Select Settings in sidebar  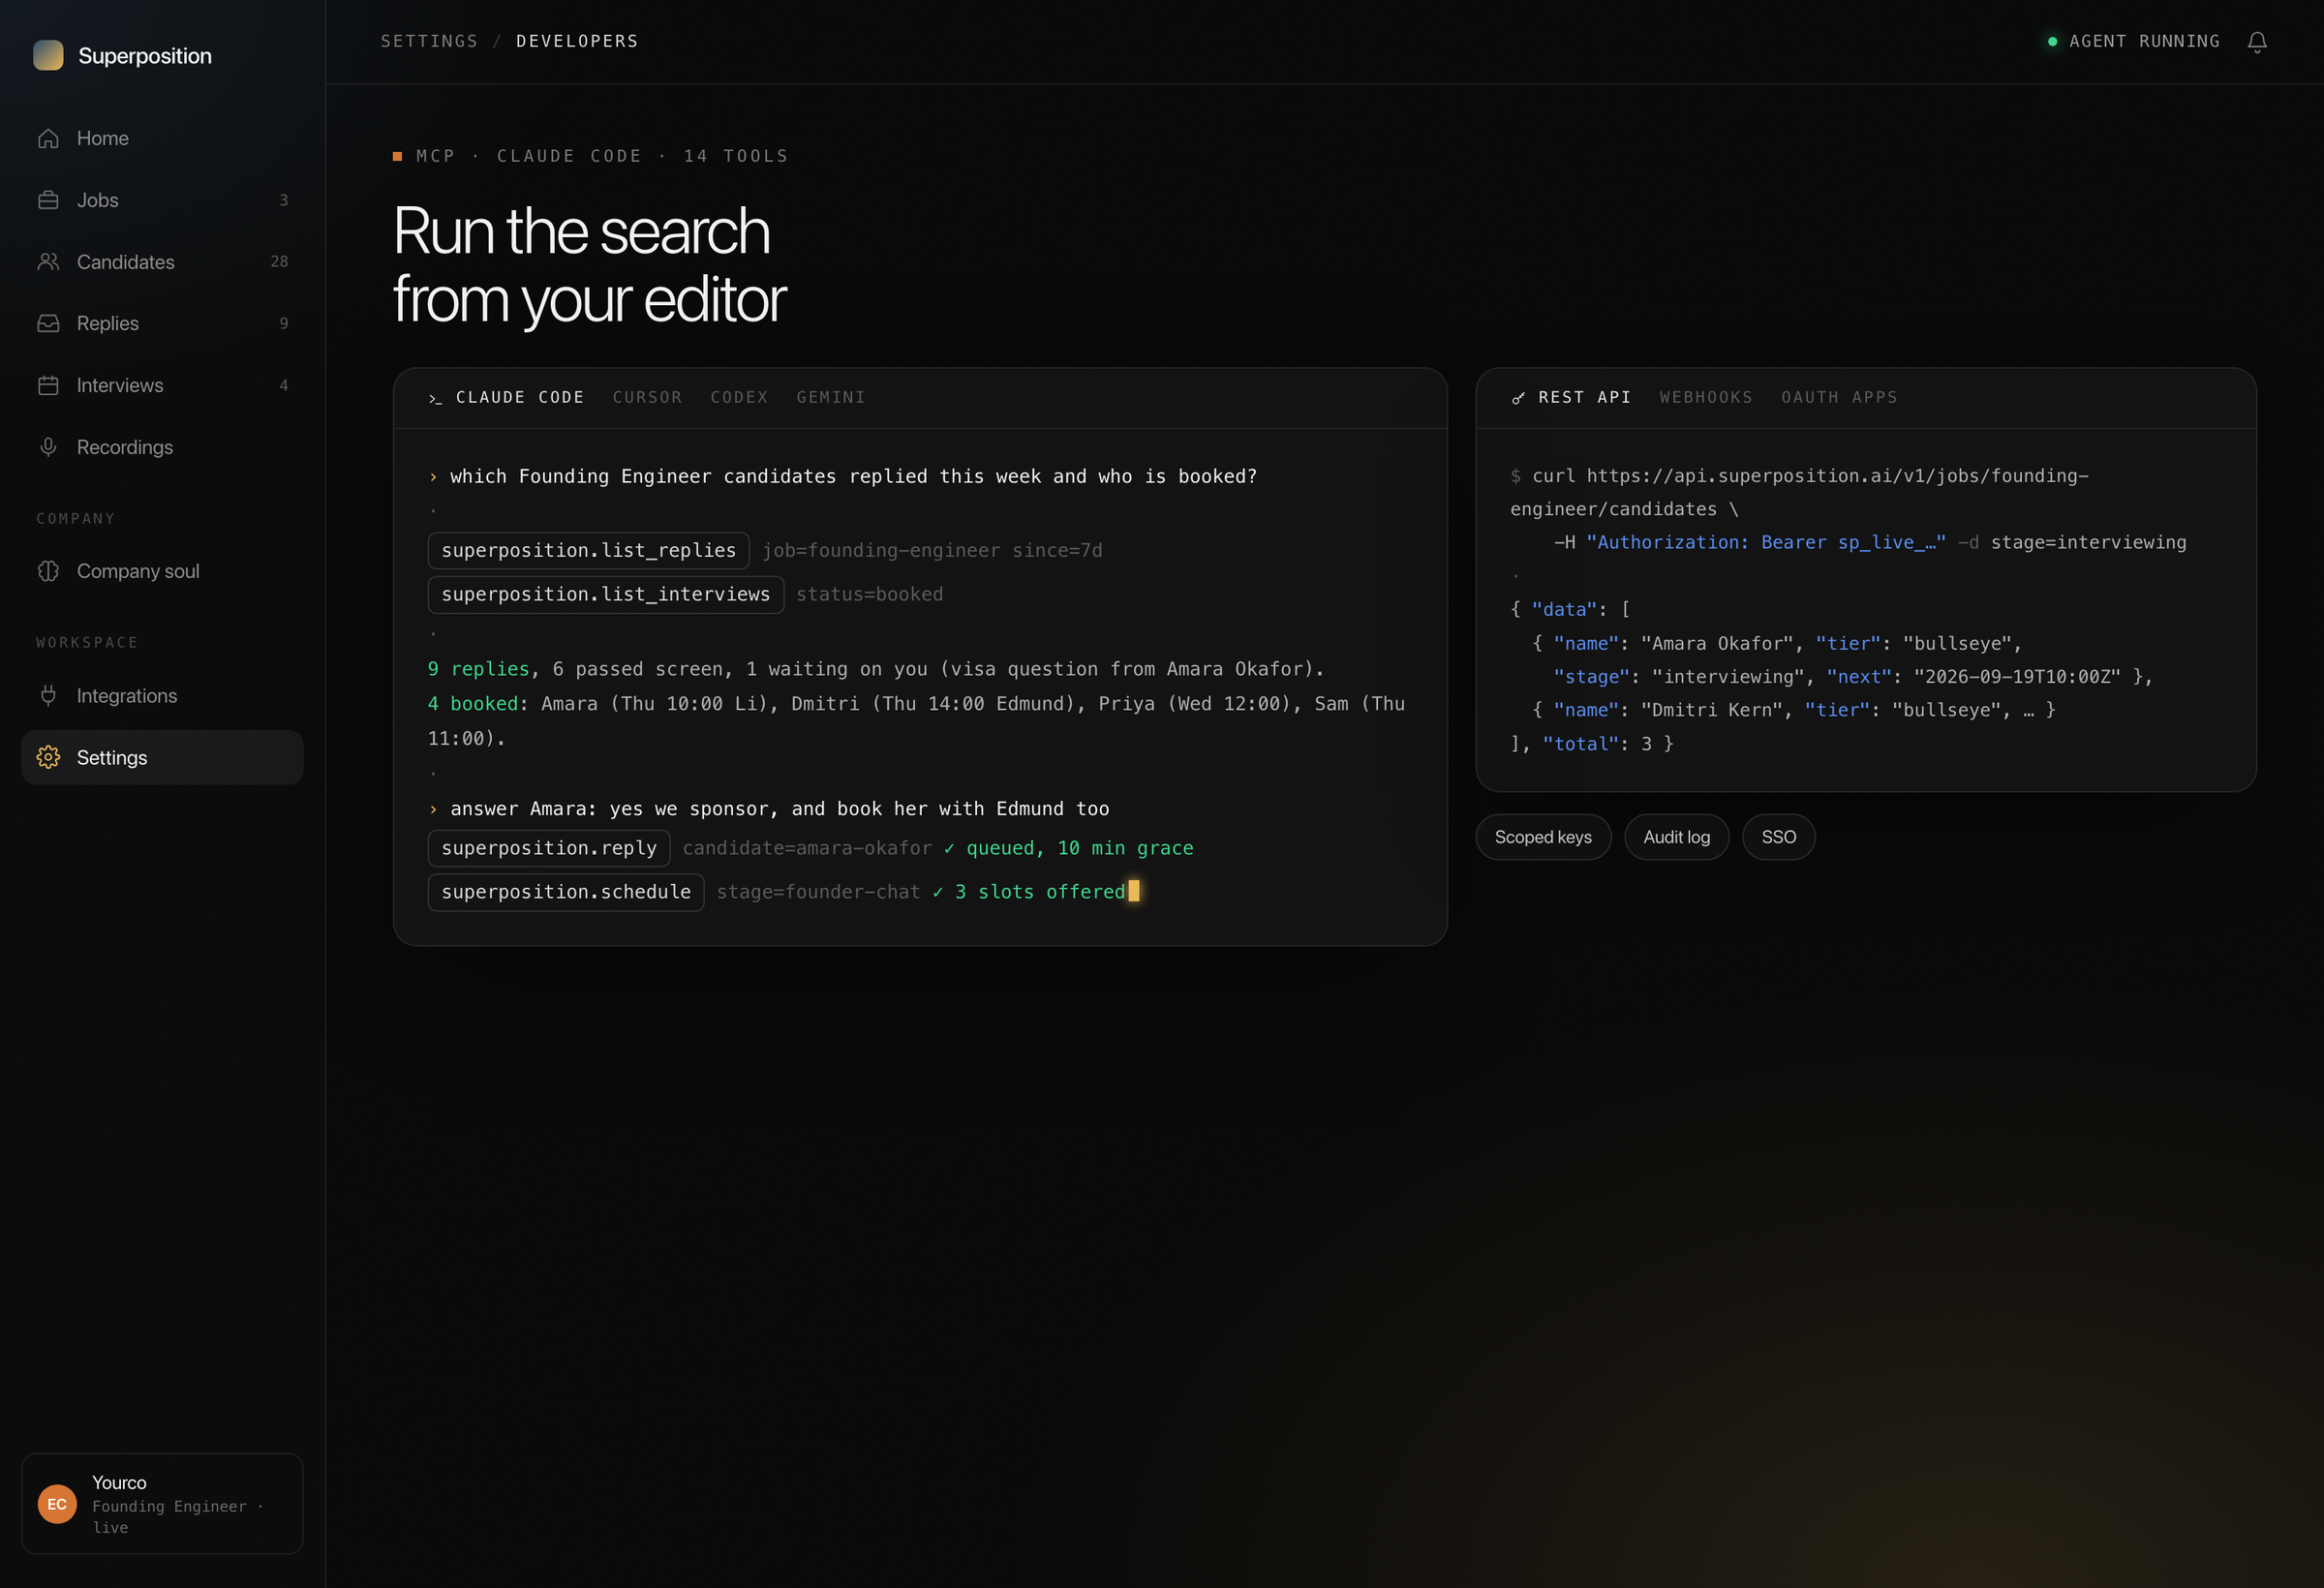click(162, 757)
